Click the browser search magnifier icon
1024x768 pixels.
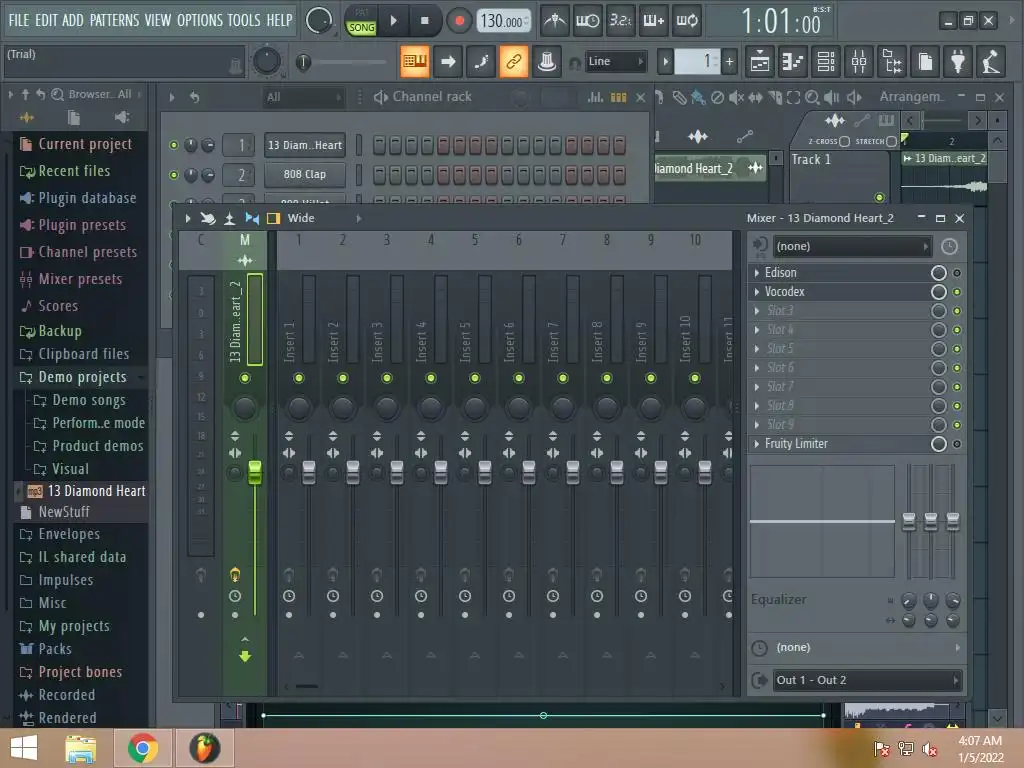tap(57, 94)
